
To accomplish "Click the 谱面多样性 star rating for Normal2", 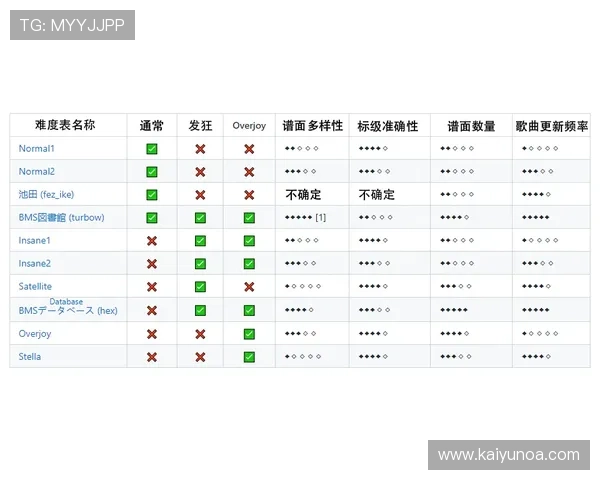I will click(x=300, y=171).
